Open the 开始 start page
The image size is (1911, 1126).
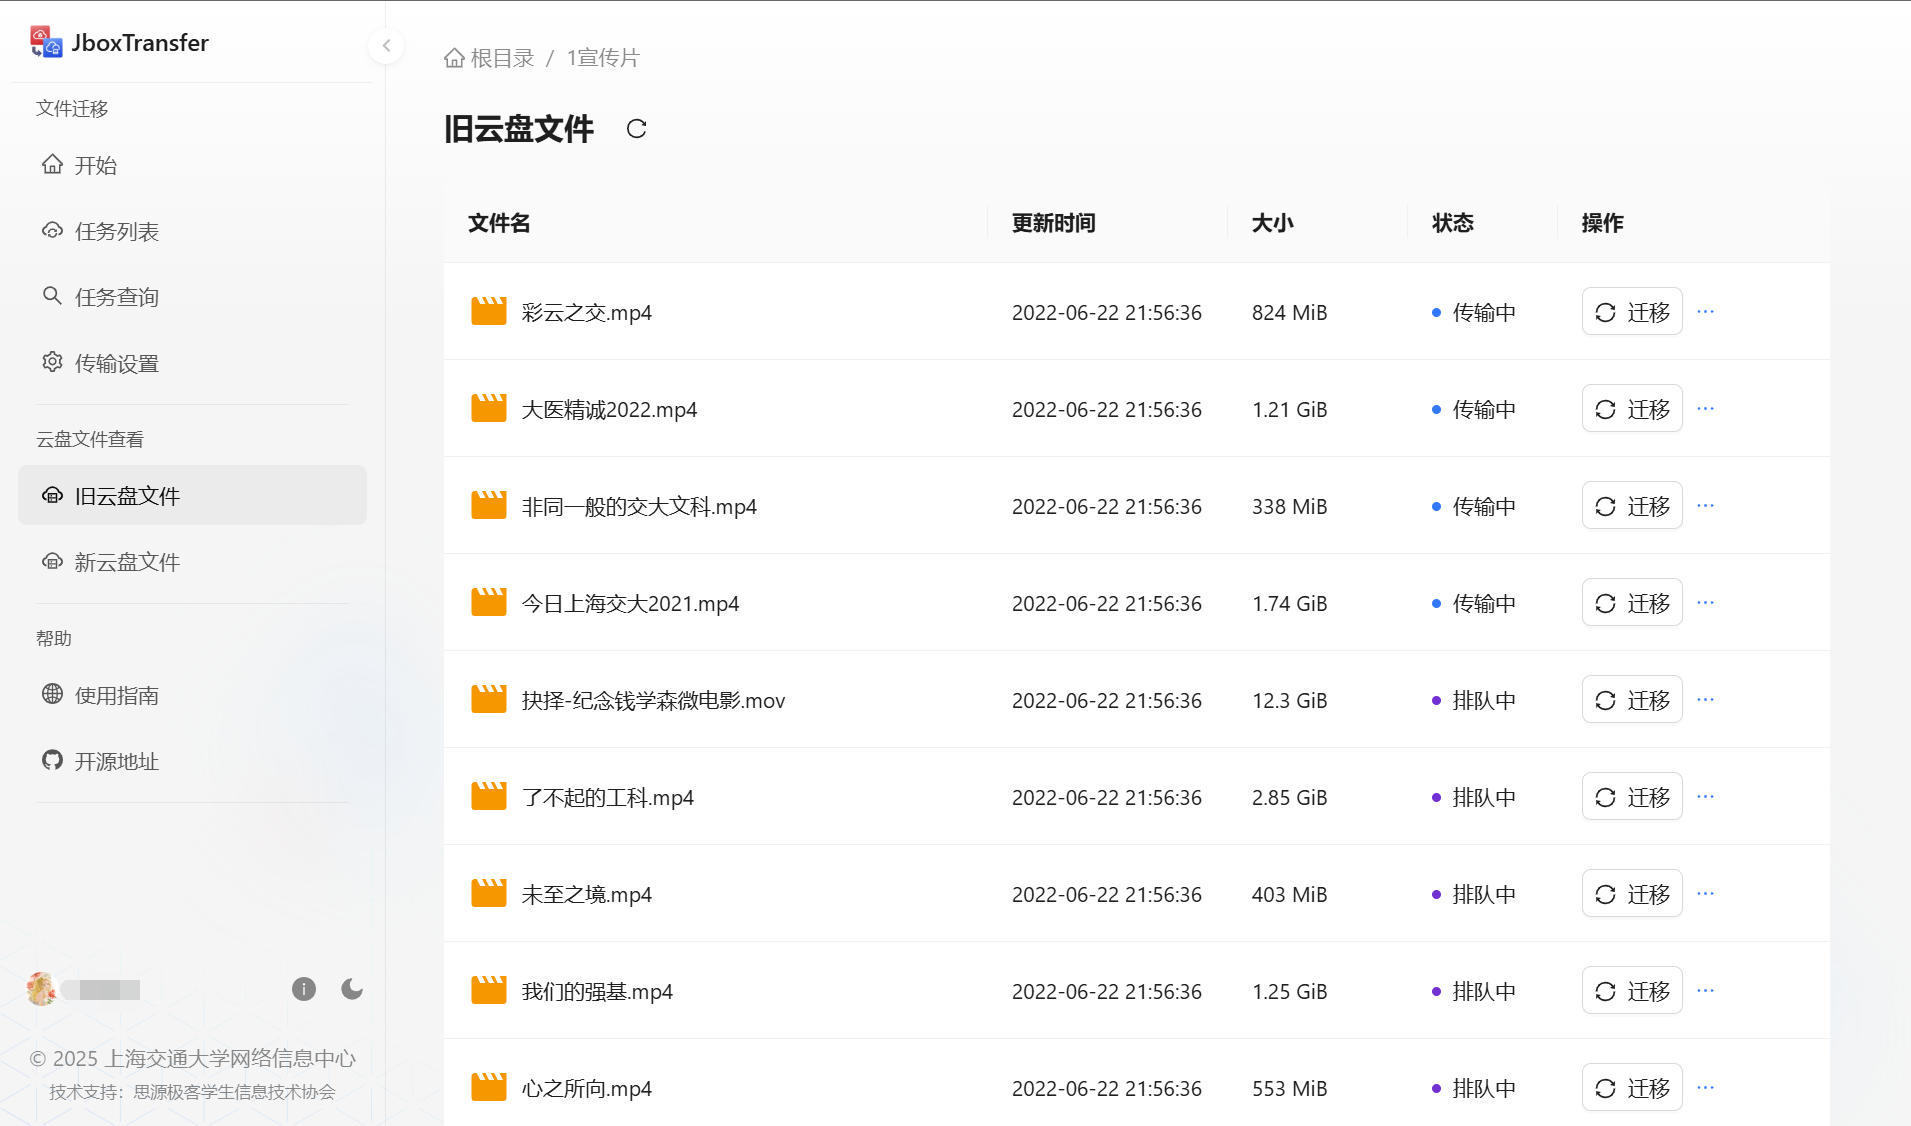click(x=192, y=165)
